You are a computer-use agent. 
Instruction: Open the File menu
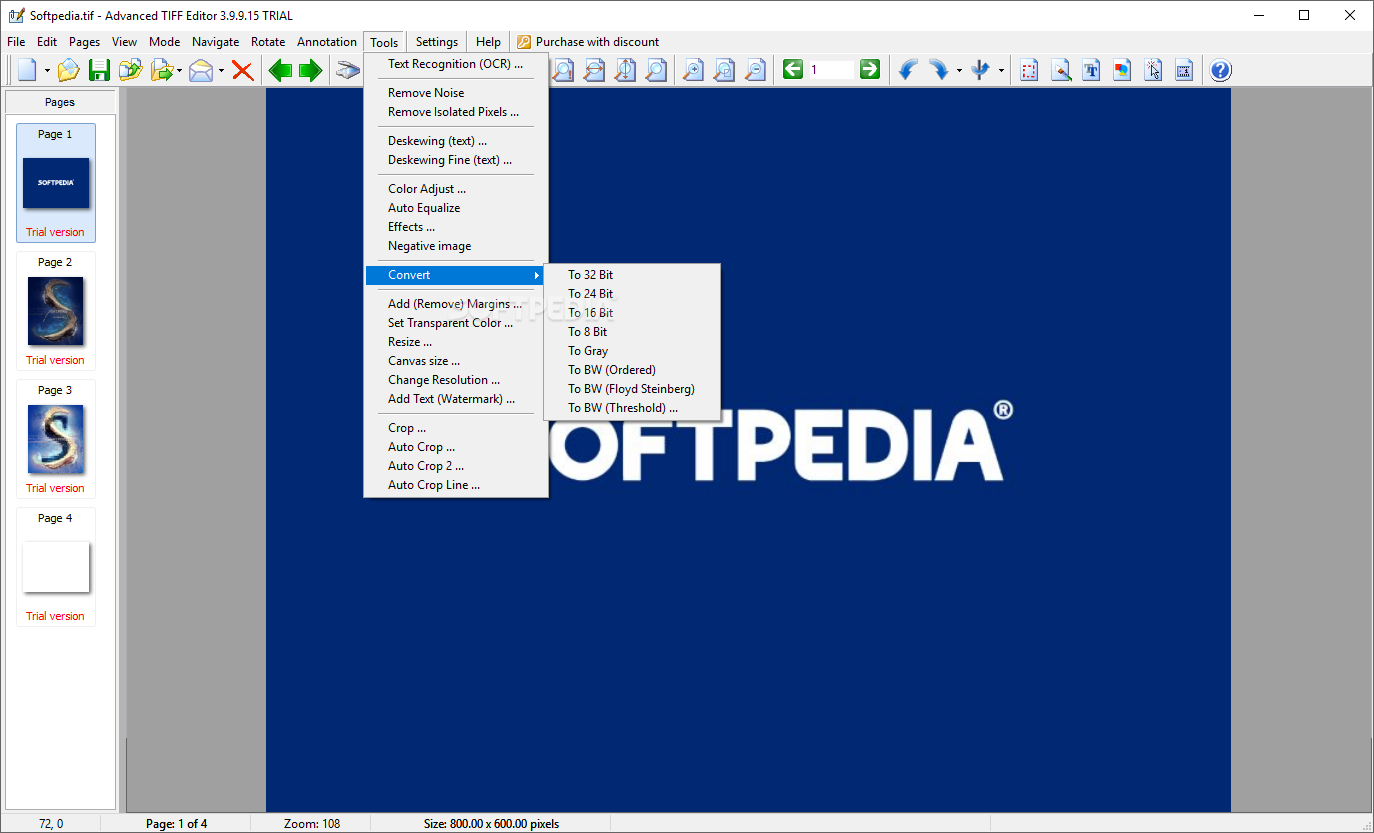[16, 42]
